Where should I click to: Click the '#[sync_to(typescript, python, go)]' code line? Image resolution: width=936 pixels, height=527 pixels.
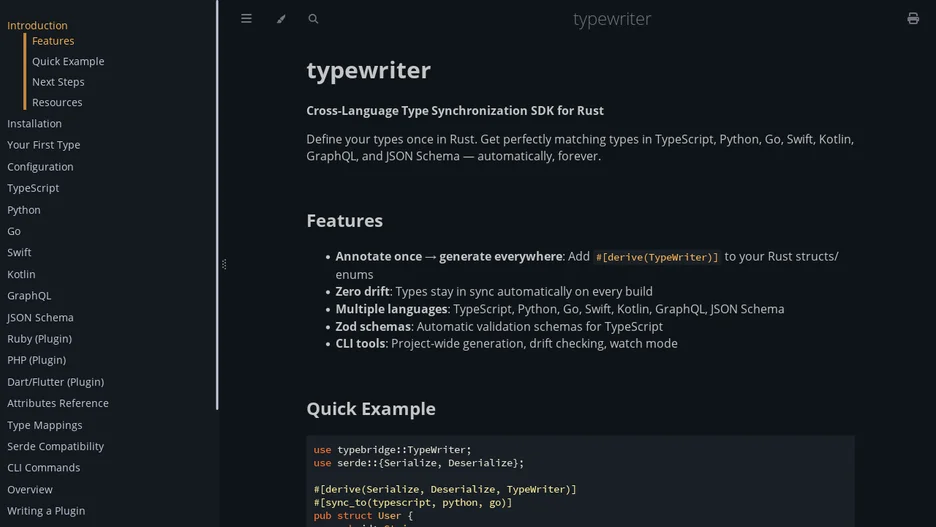(x=412, y=503)
